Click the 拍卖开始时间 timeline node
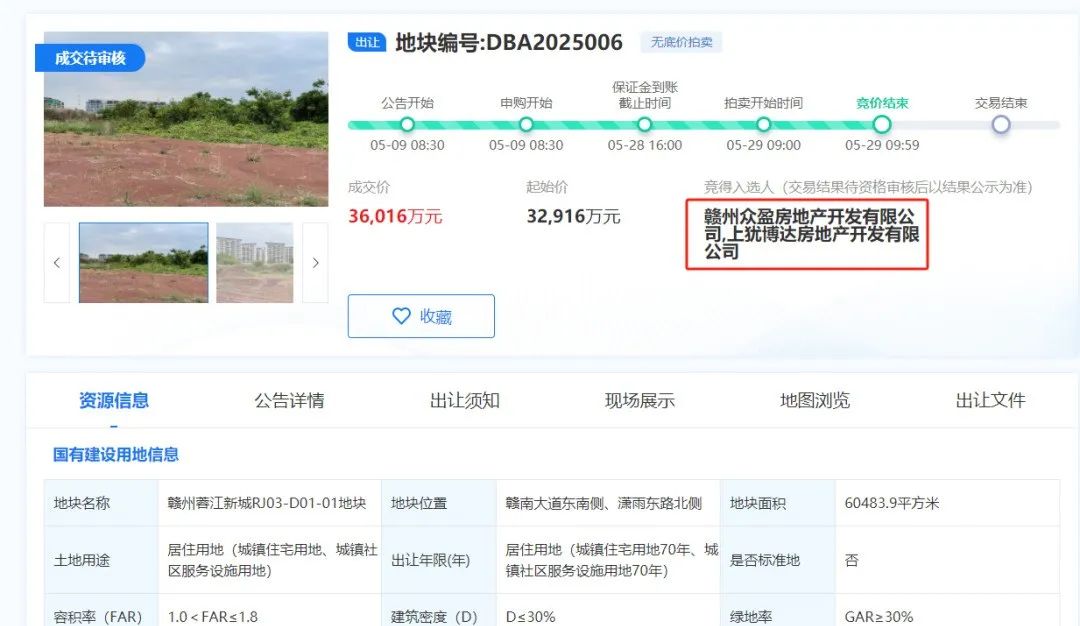 click(x=763, y=125)
